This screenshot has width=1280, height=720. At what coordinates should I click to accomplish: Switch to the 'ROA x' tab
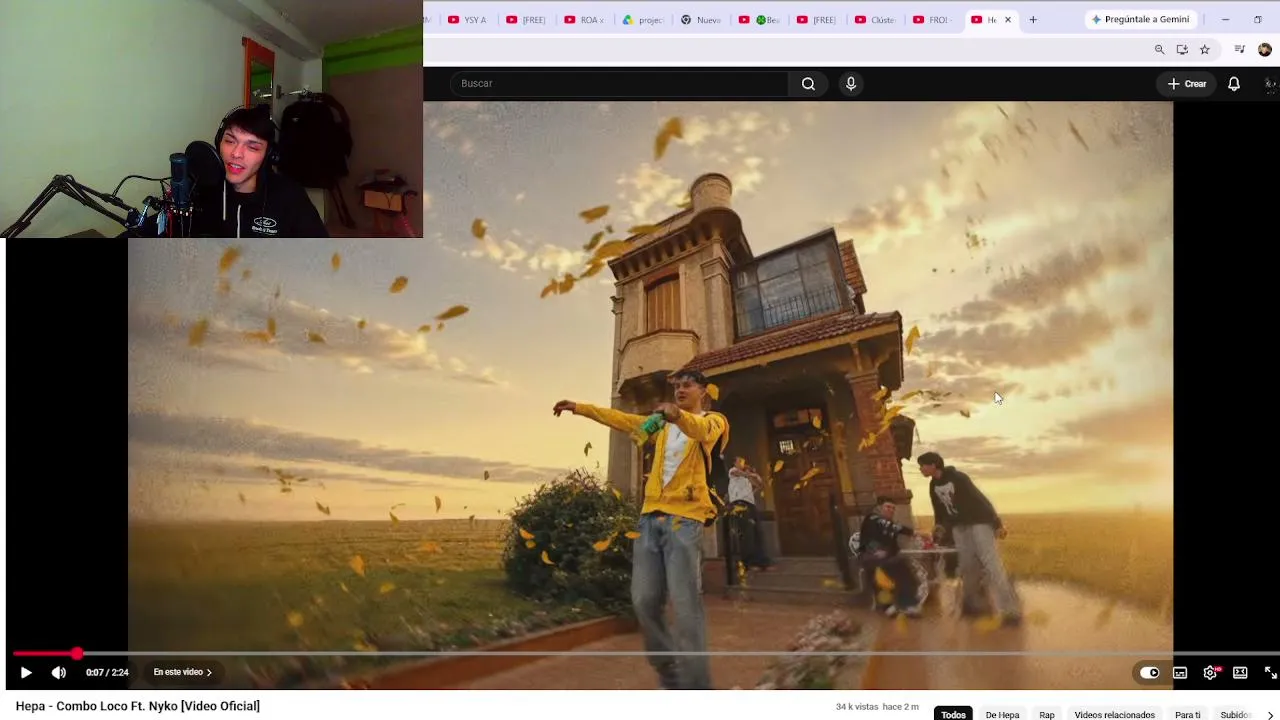point(584,19)
